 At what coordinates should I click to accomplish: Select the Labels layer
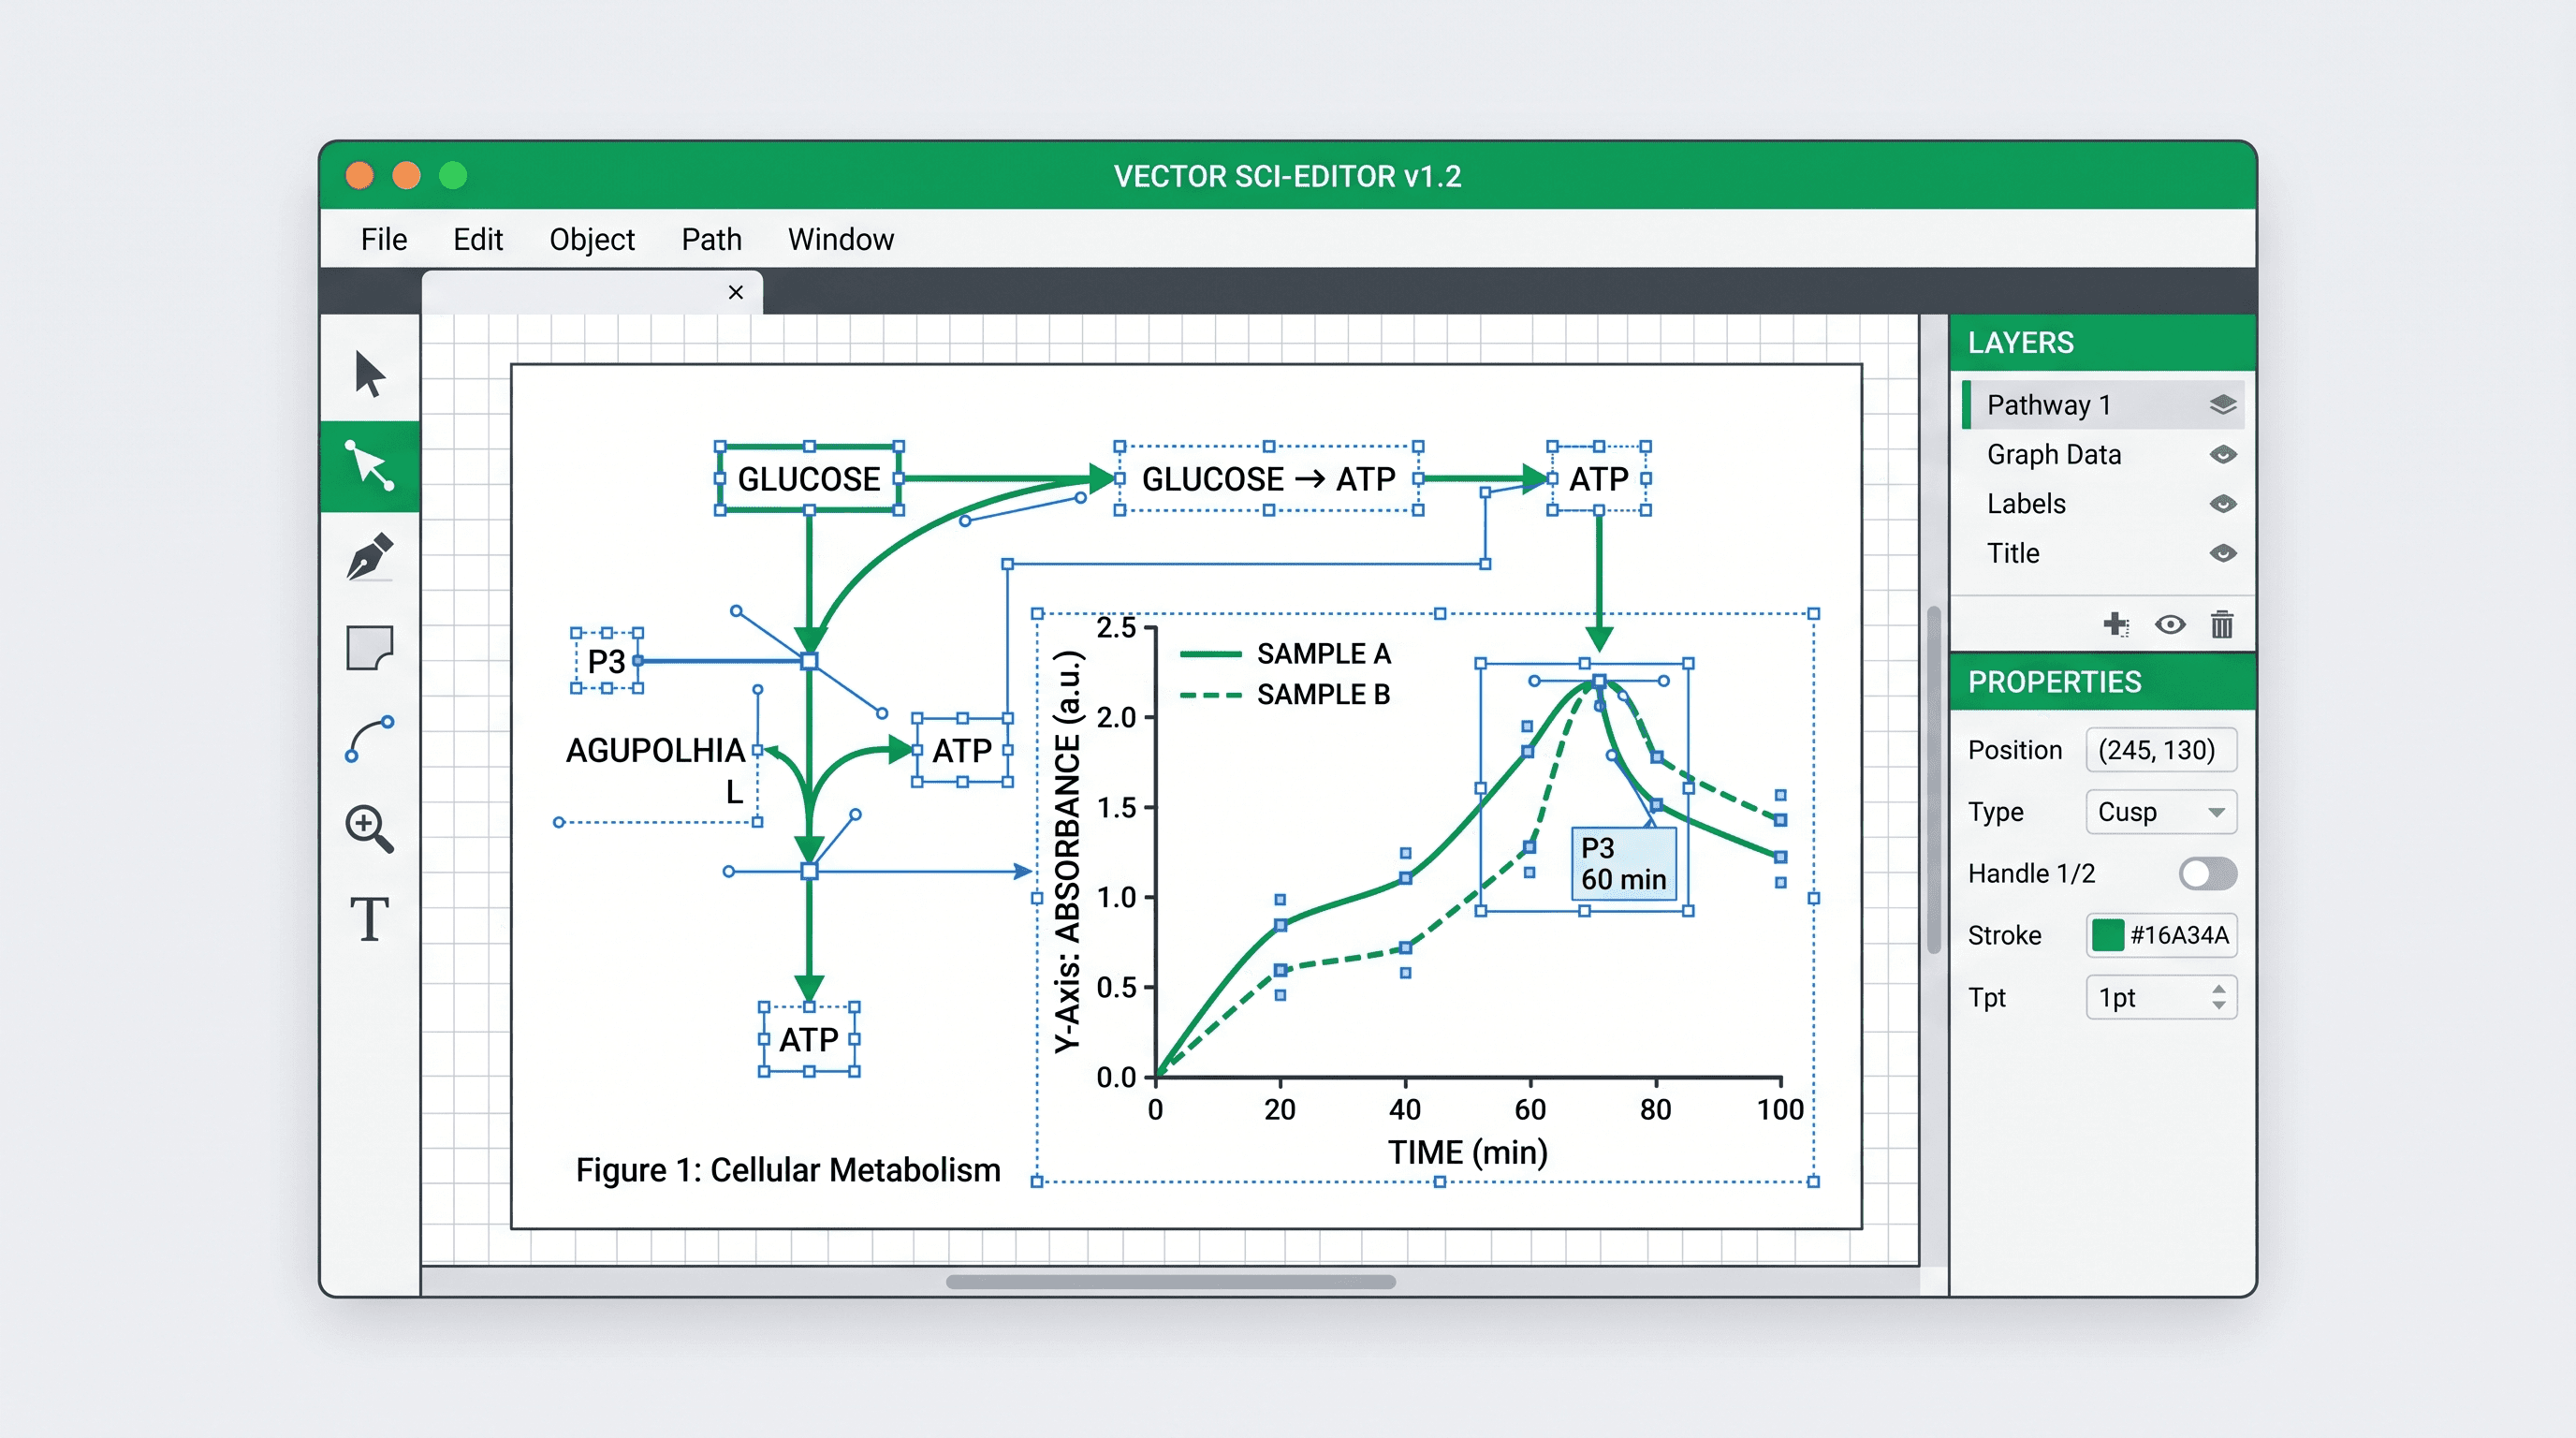[2102, 504]
